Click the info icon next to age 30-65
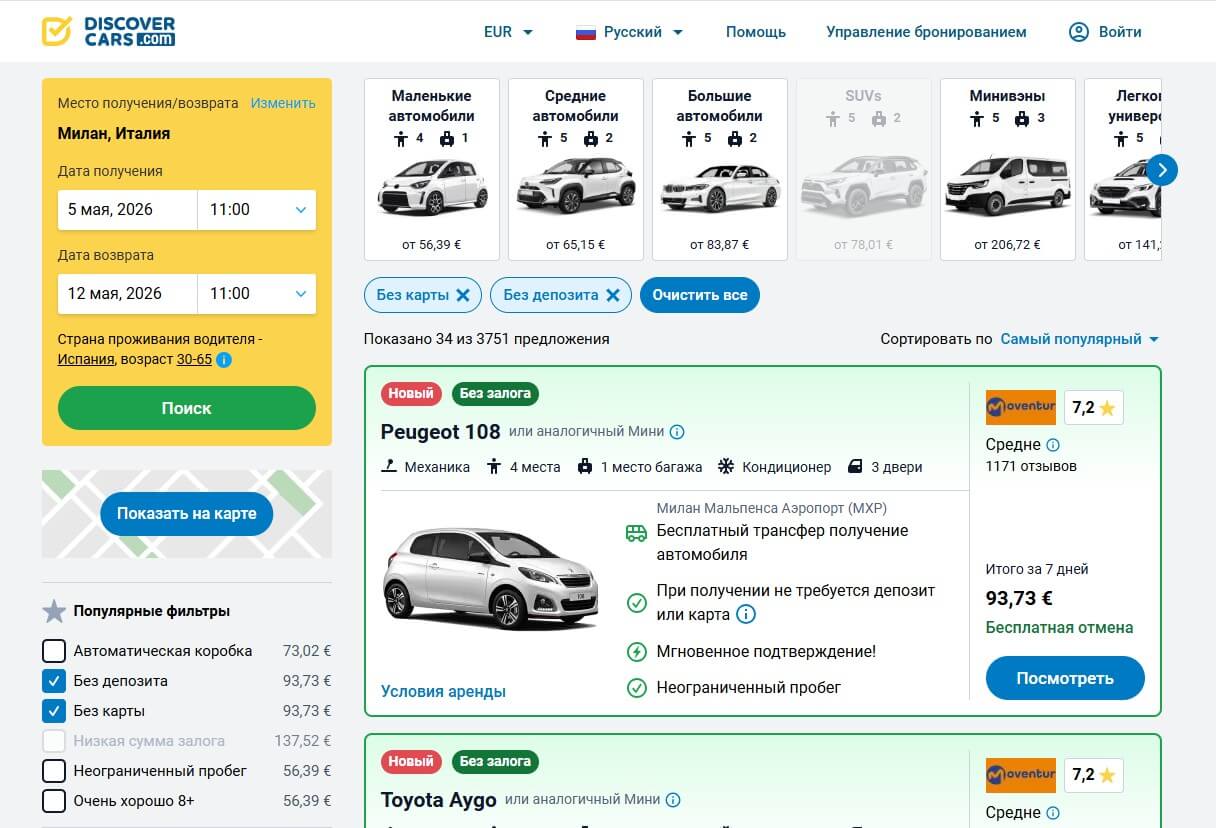The image size is (1216, 828). [224, 359]
